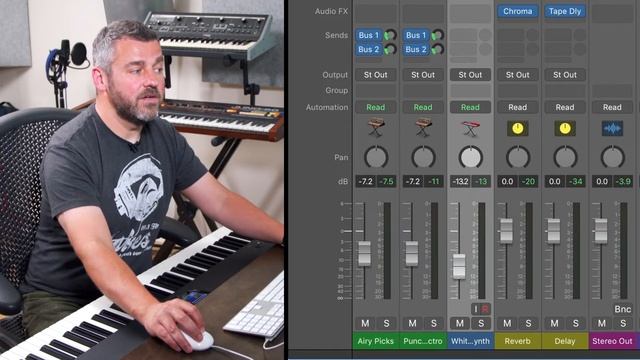The width and height of the screenshot is (640, 360).
Task: Click Whit...ynth -13.2 dB volume field
Action: (x=460, y=181)
